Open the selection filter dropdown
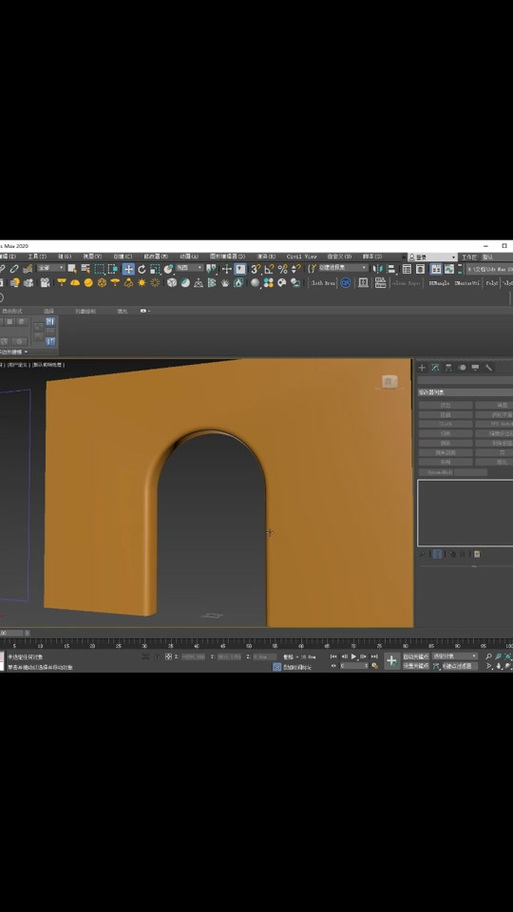 (51, 268)
